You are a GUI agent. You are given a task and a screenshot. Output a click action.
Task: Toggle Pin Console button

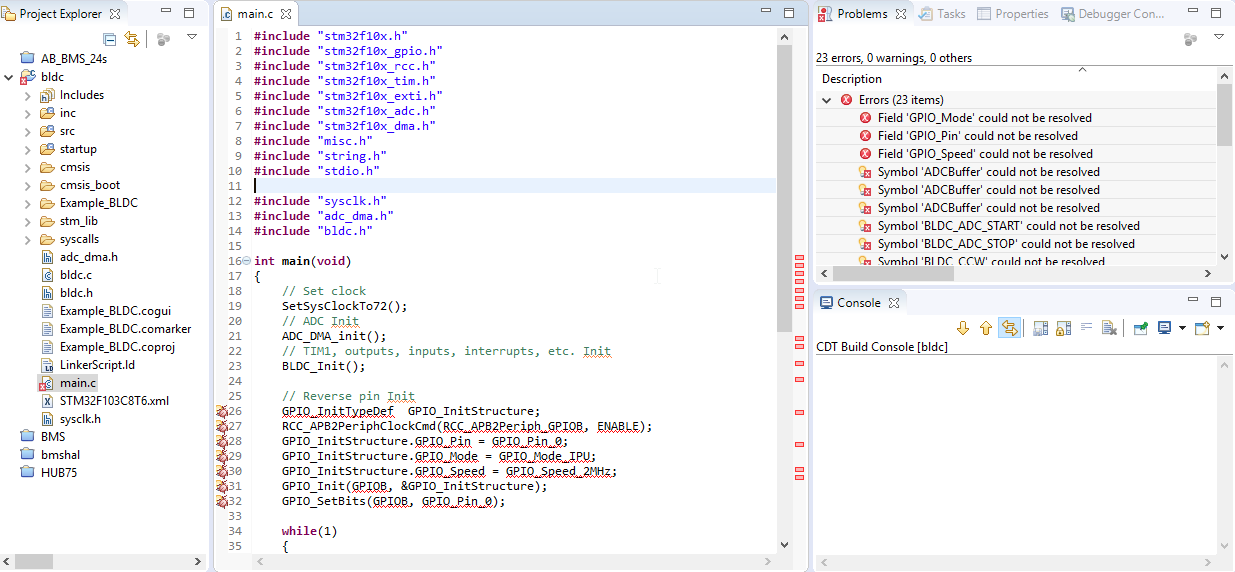[x=1140, y=328]
